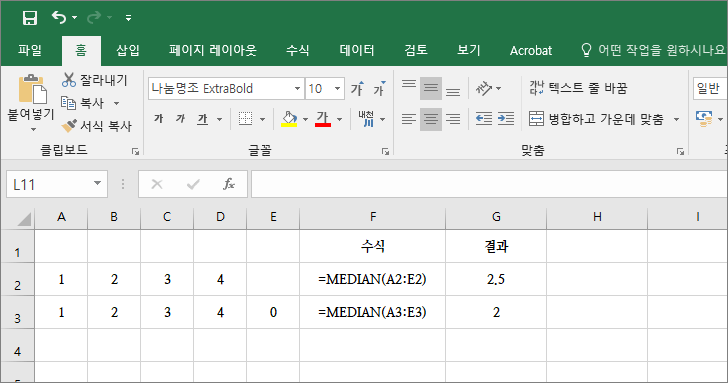Click the accounting number format icon
Image resolution: width=728 pixels, height=383 pixels.
click(704, 119)
